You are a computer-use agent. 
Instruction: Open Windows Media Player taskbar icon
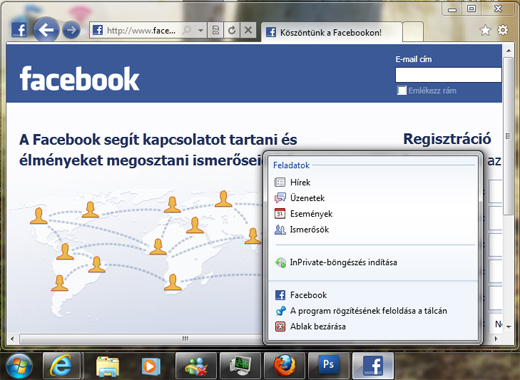pyautogui.click(x=151, y=366)
